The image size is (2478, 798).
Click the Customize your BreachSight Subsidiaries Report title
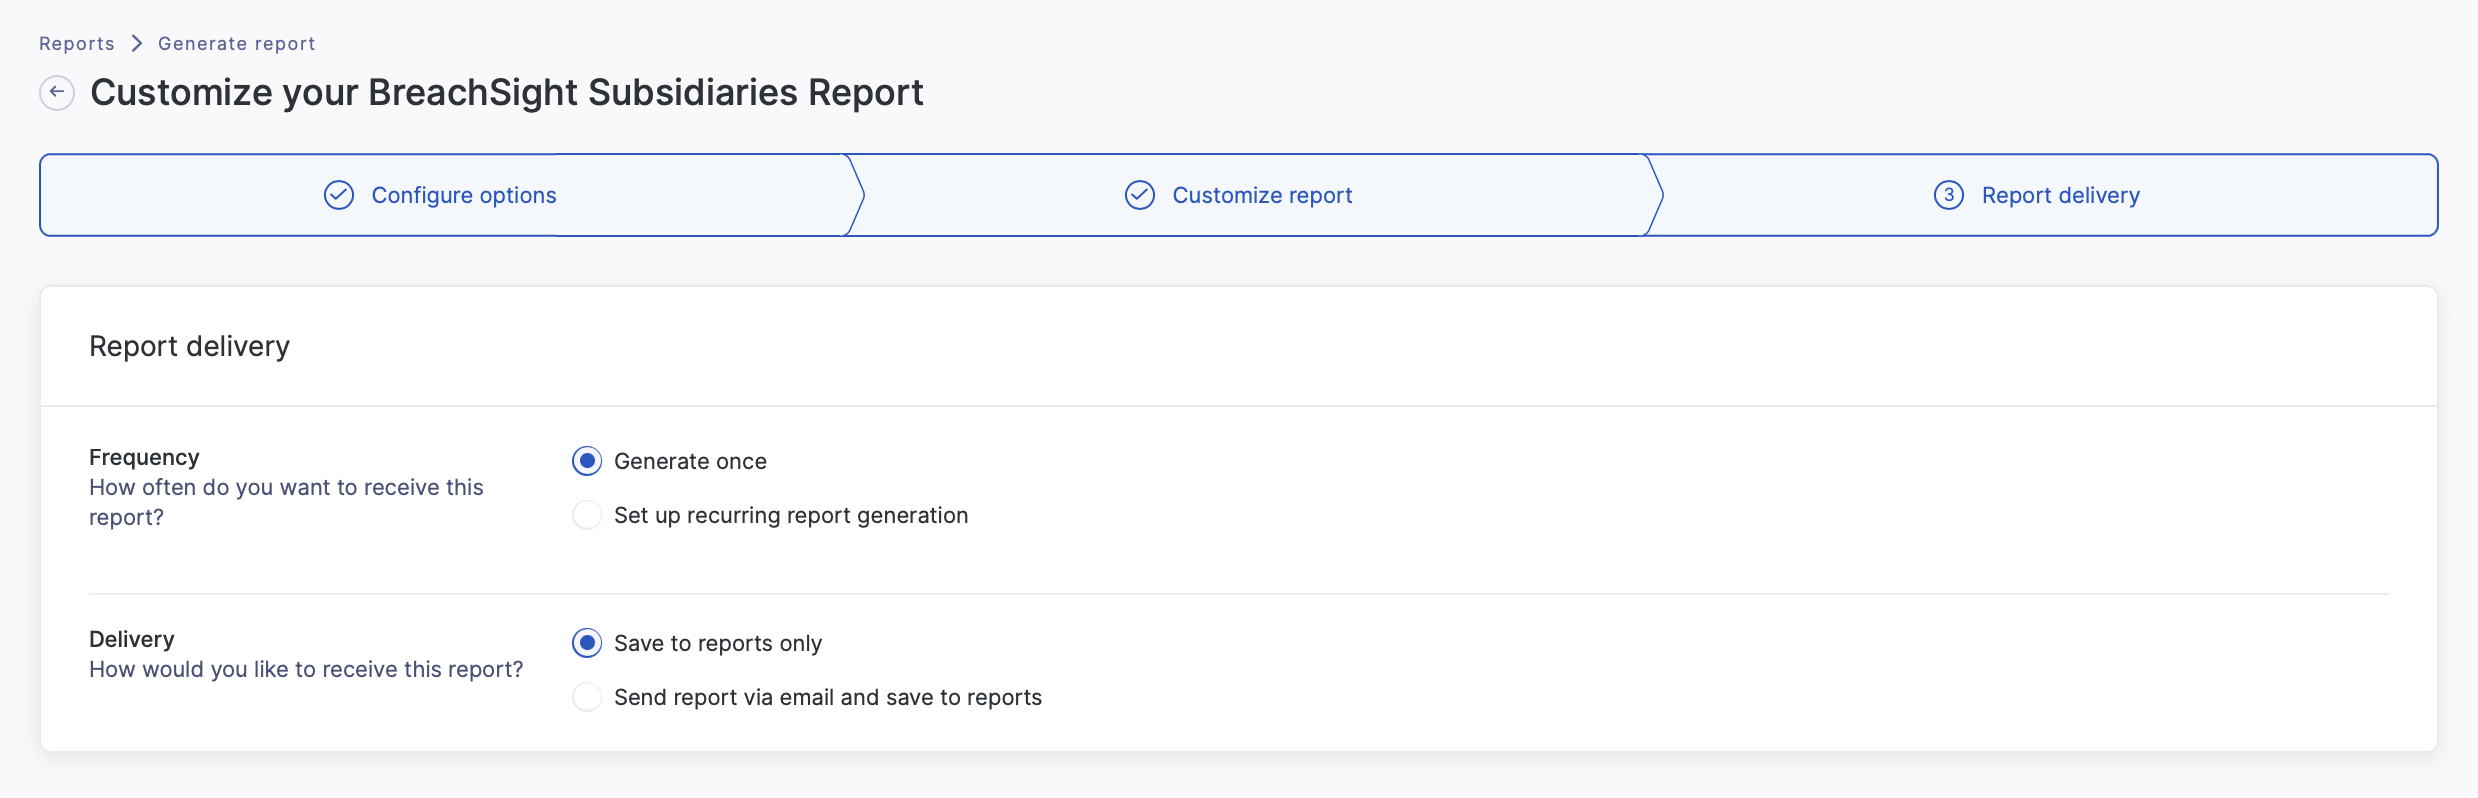pyautogui.click(x=506, y=92)
